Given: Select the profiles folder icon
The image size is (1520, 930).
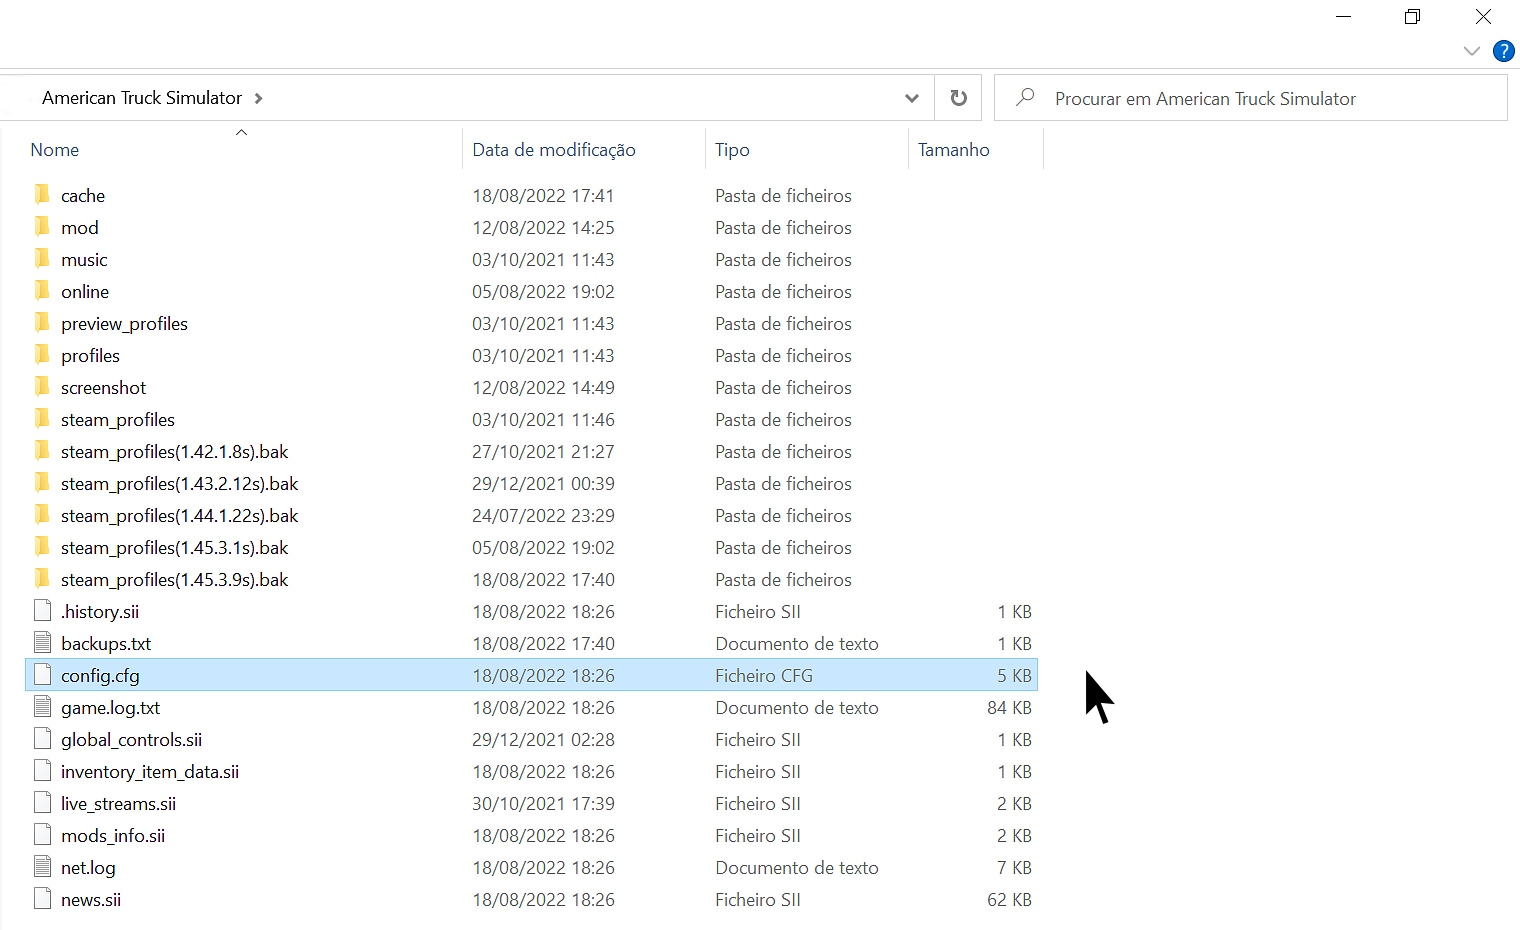Looking at the screenshot, I should pyautogui.click(x=42, y=355).
